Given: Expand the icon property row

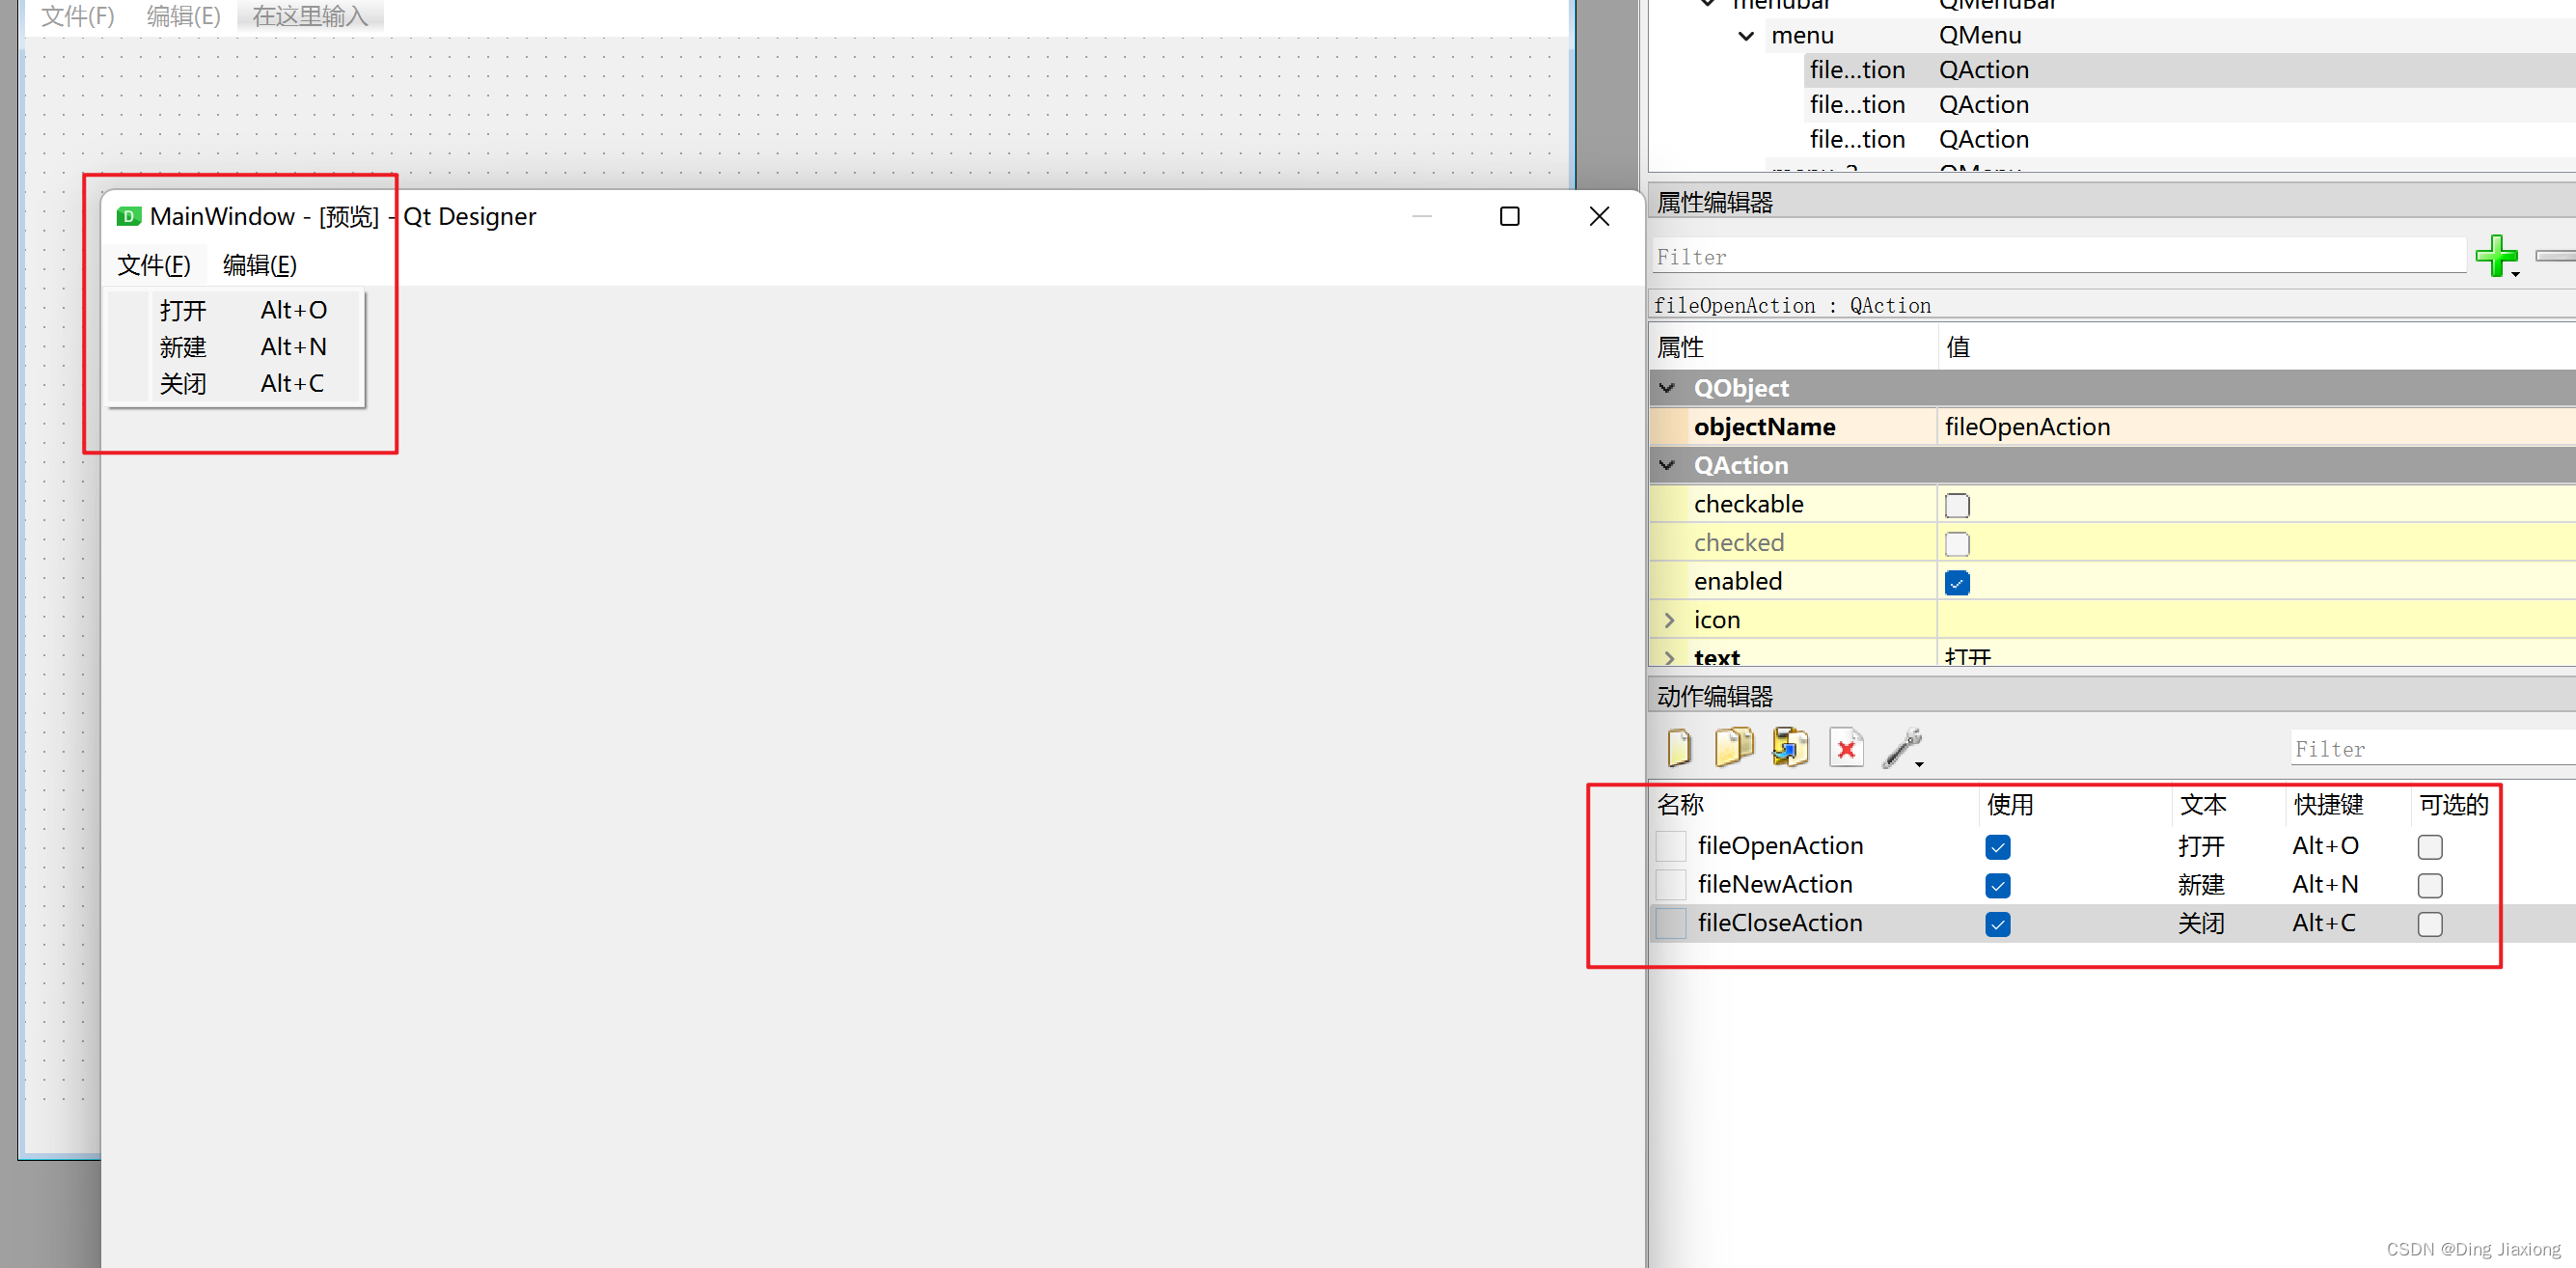Looking at the screenshot, I should [1668, 620].
